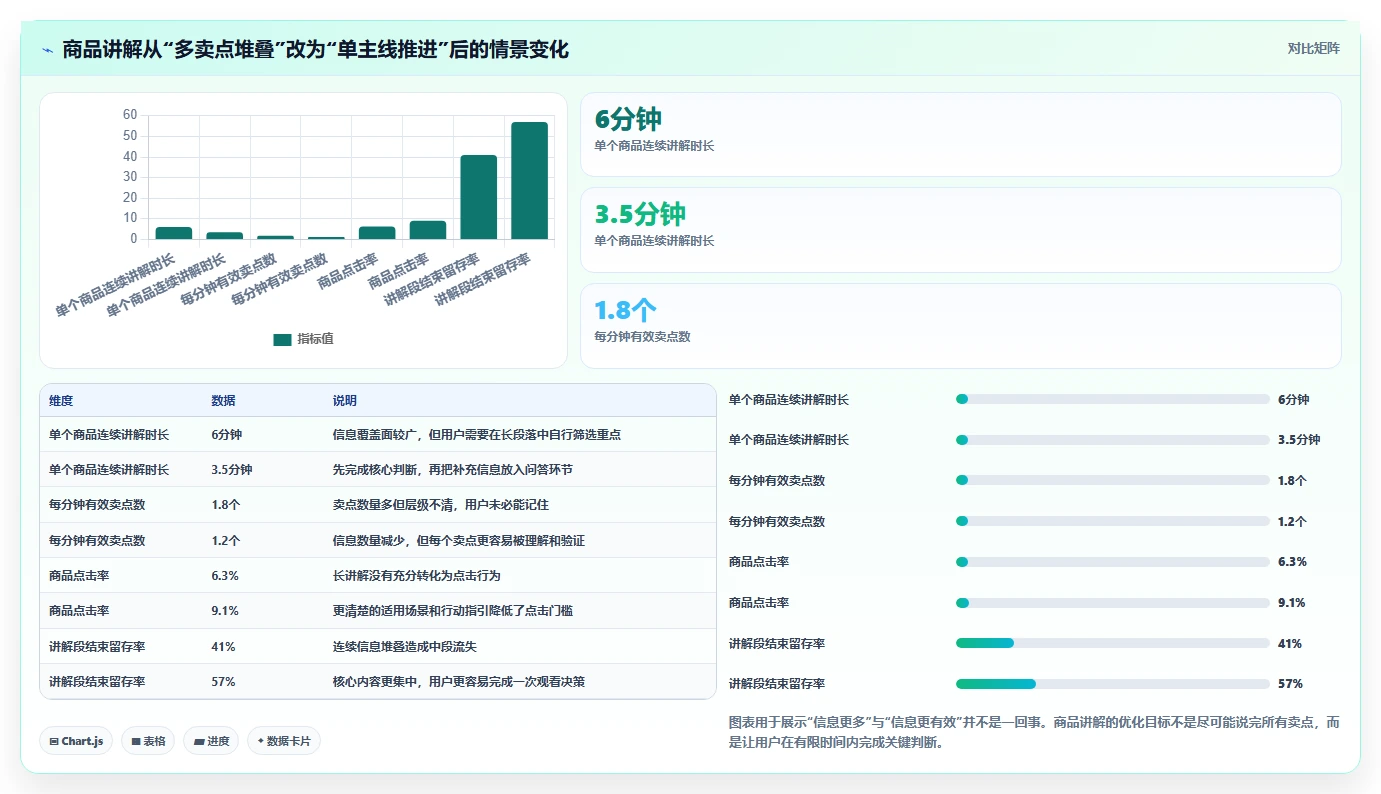Click the note 连续信息堆叠造成中段流失
This screenshot has height=794, width=1381.
(x=405, y=647)
